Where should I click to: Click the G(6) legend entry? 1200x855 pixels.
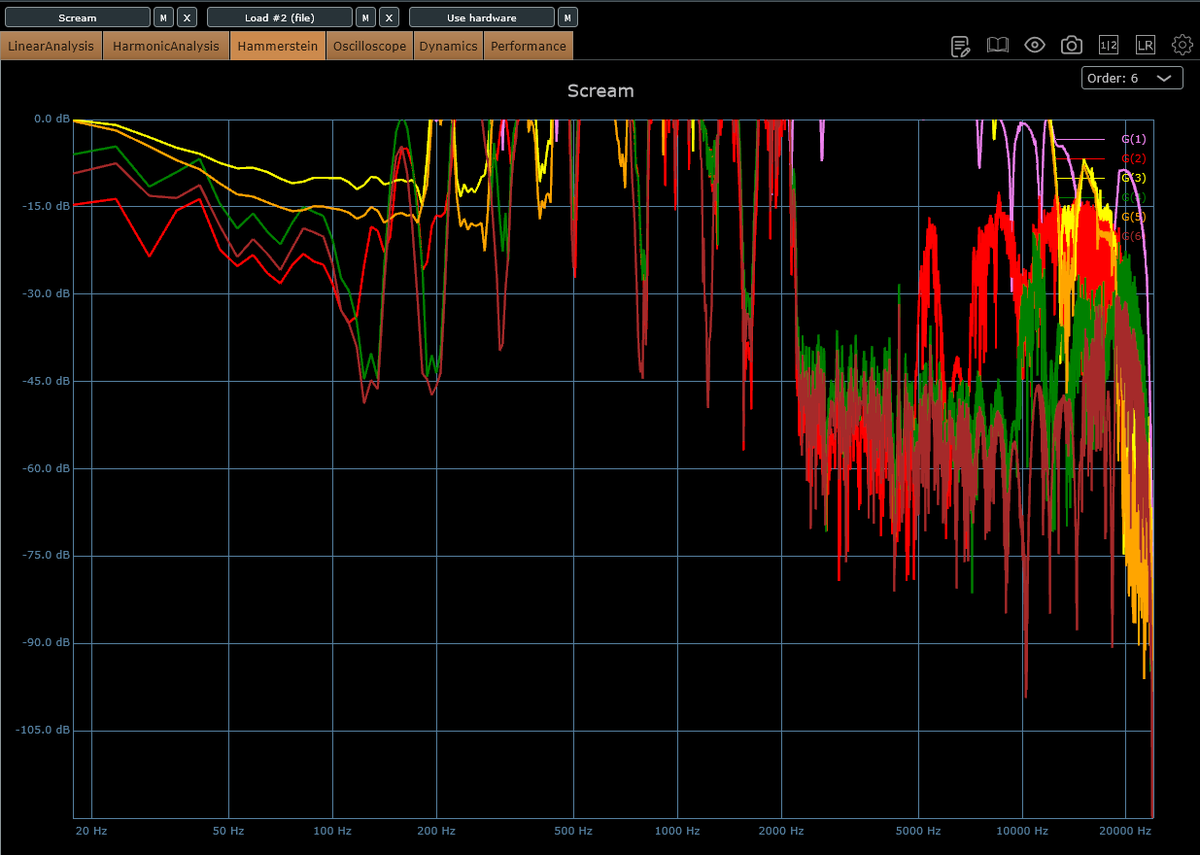(1133, 235)
